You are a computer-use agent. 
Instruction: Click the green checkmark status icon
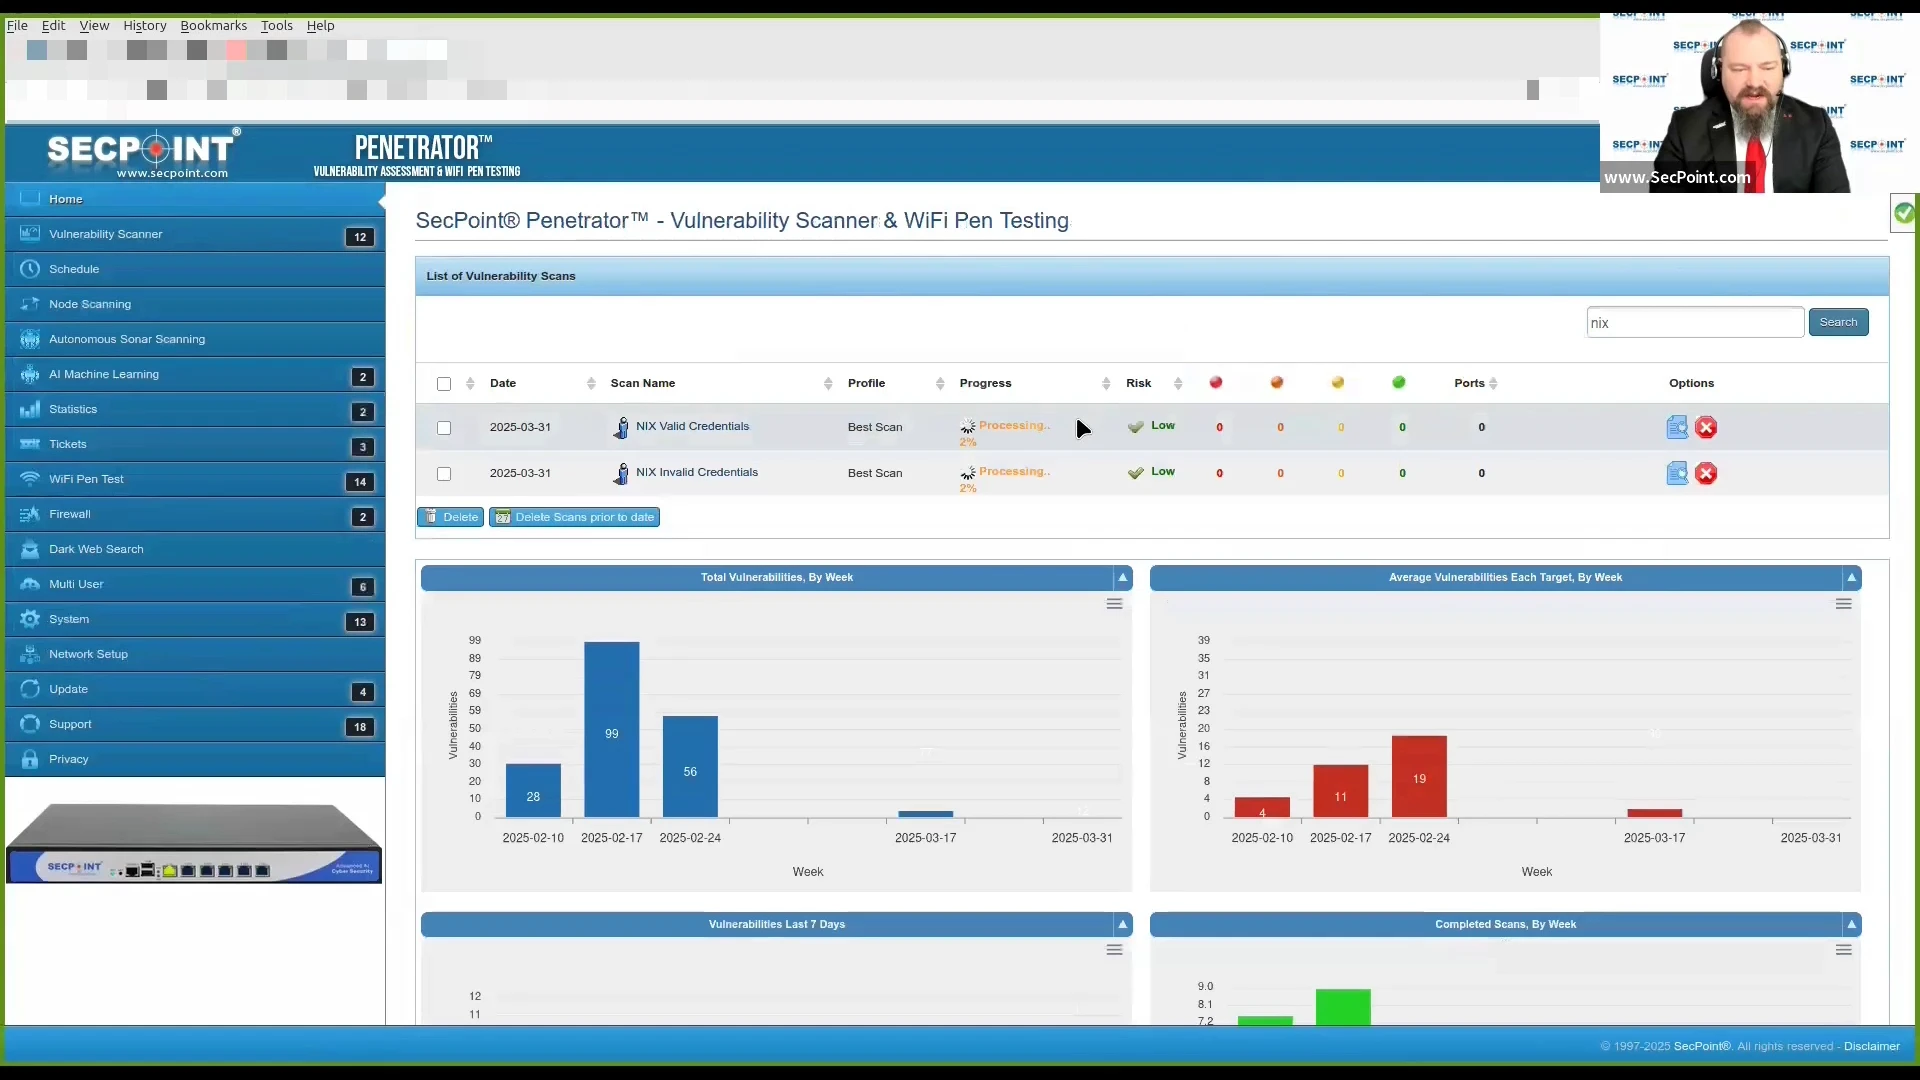point(1904,213)
